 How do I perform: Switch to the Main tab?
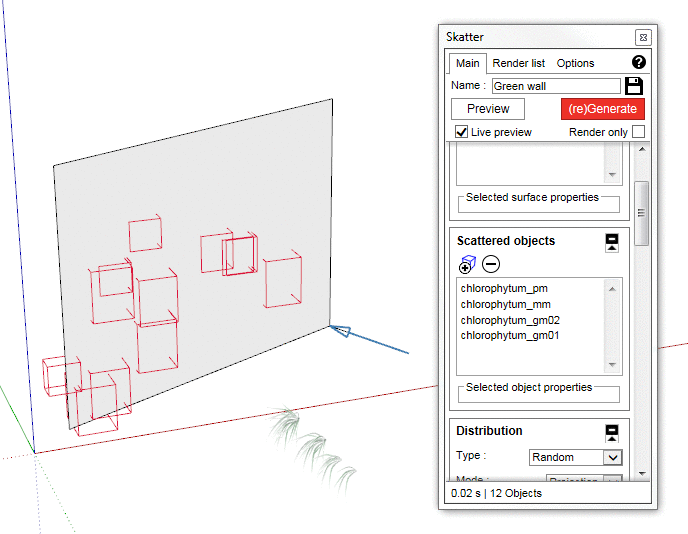pyautogui.click(x=467, y=63)
